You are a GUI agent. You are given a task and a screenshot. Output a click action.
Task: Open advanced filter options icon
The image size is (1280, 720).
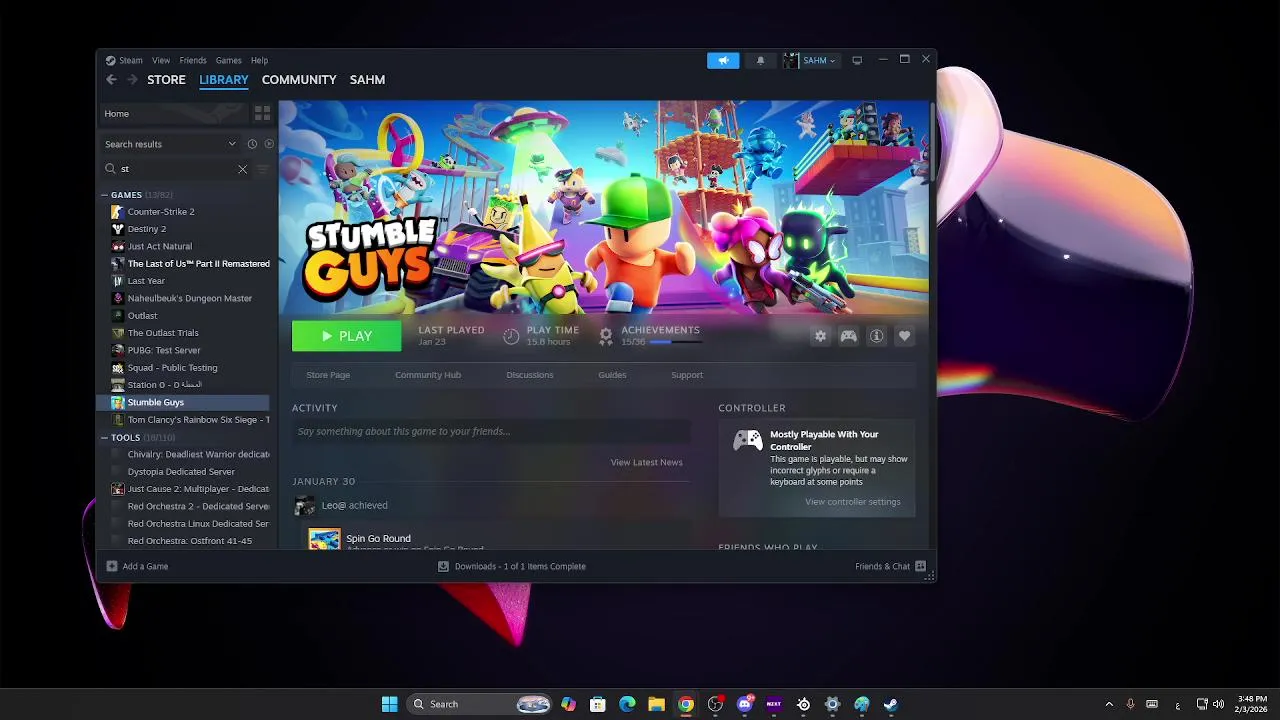coord(263,169)
